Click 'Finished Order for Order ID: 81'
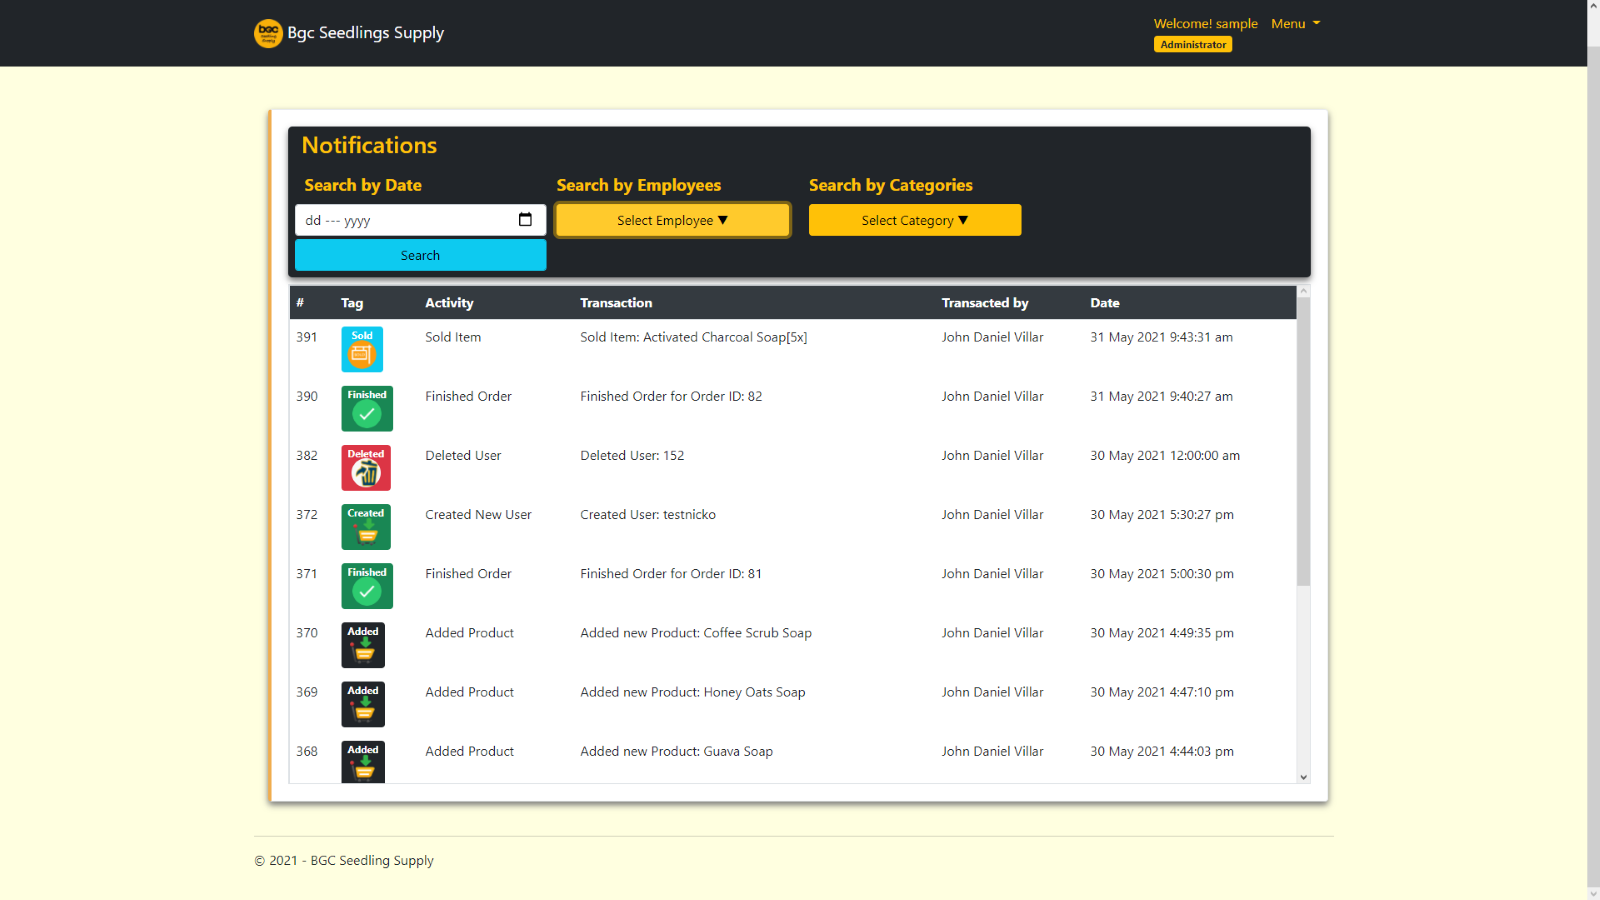This screenshot has height=900, width=1600. (x=671, y=573)
